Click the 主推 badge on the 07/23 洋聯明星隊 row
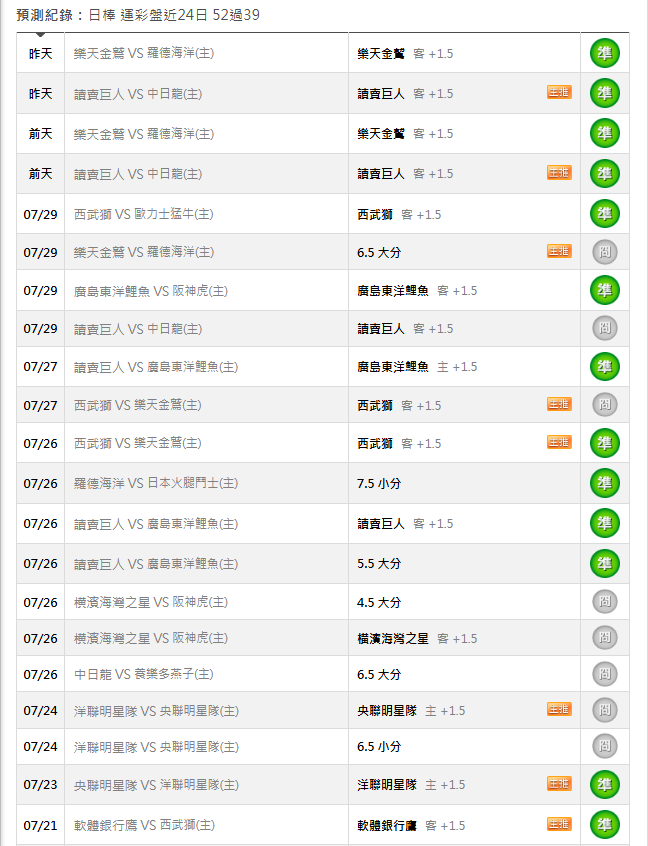The height and width of the screenshot is (846, 648). pyautogui.click(x=559, y=783)
